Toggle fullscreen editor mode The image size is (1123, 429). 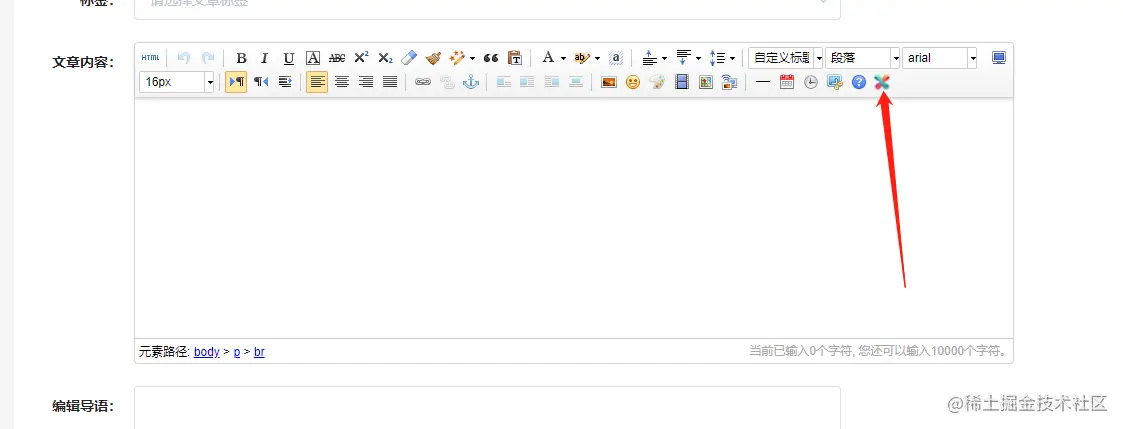click(999, 58)
